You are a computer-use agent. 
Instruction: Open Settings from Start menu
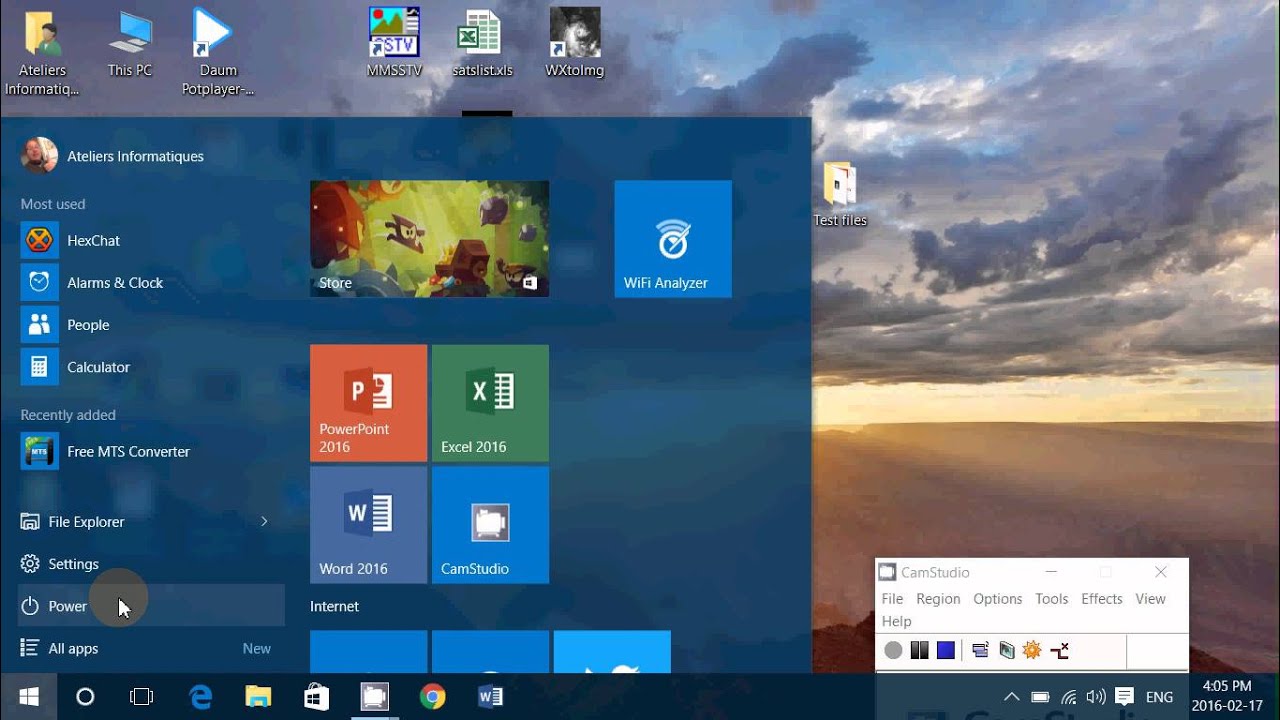coord(152,564)
